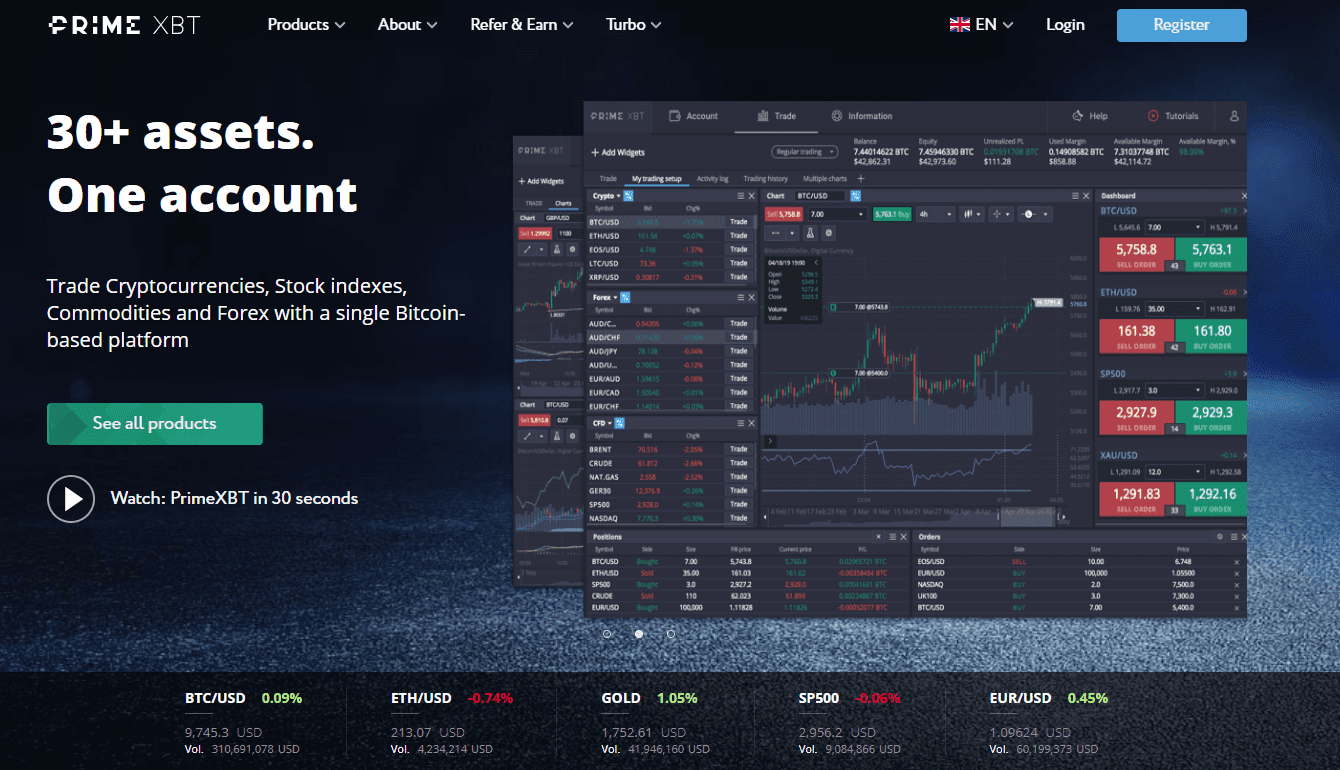1340x770 pixels.
Task: Click the red Sell 5,758.8 chart button
Action: point(785,214)
